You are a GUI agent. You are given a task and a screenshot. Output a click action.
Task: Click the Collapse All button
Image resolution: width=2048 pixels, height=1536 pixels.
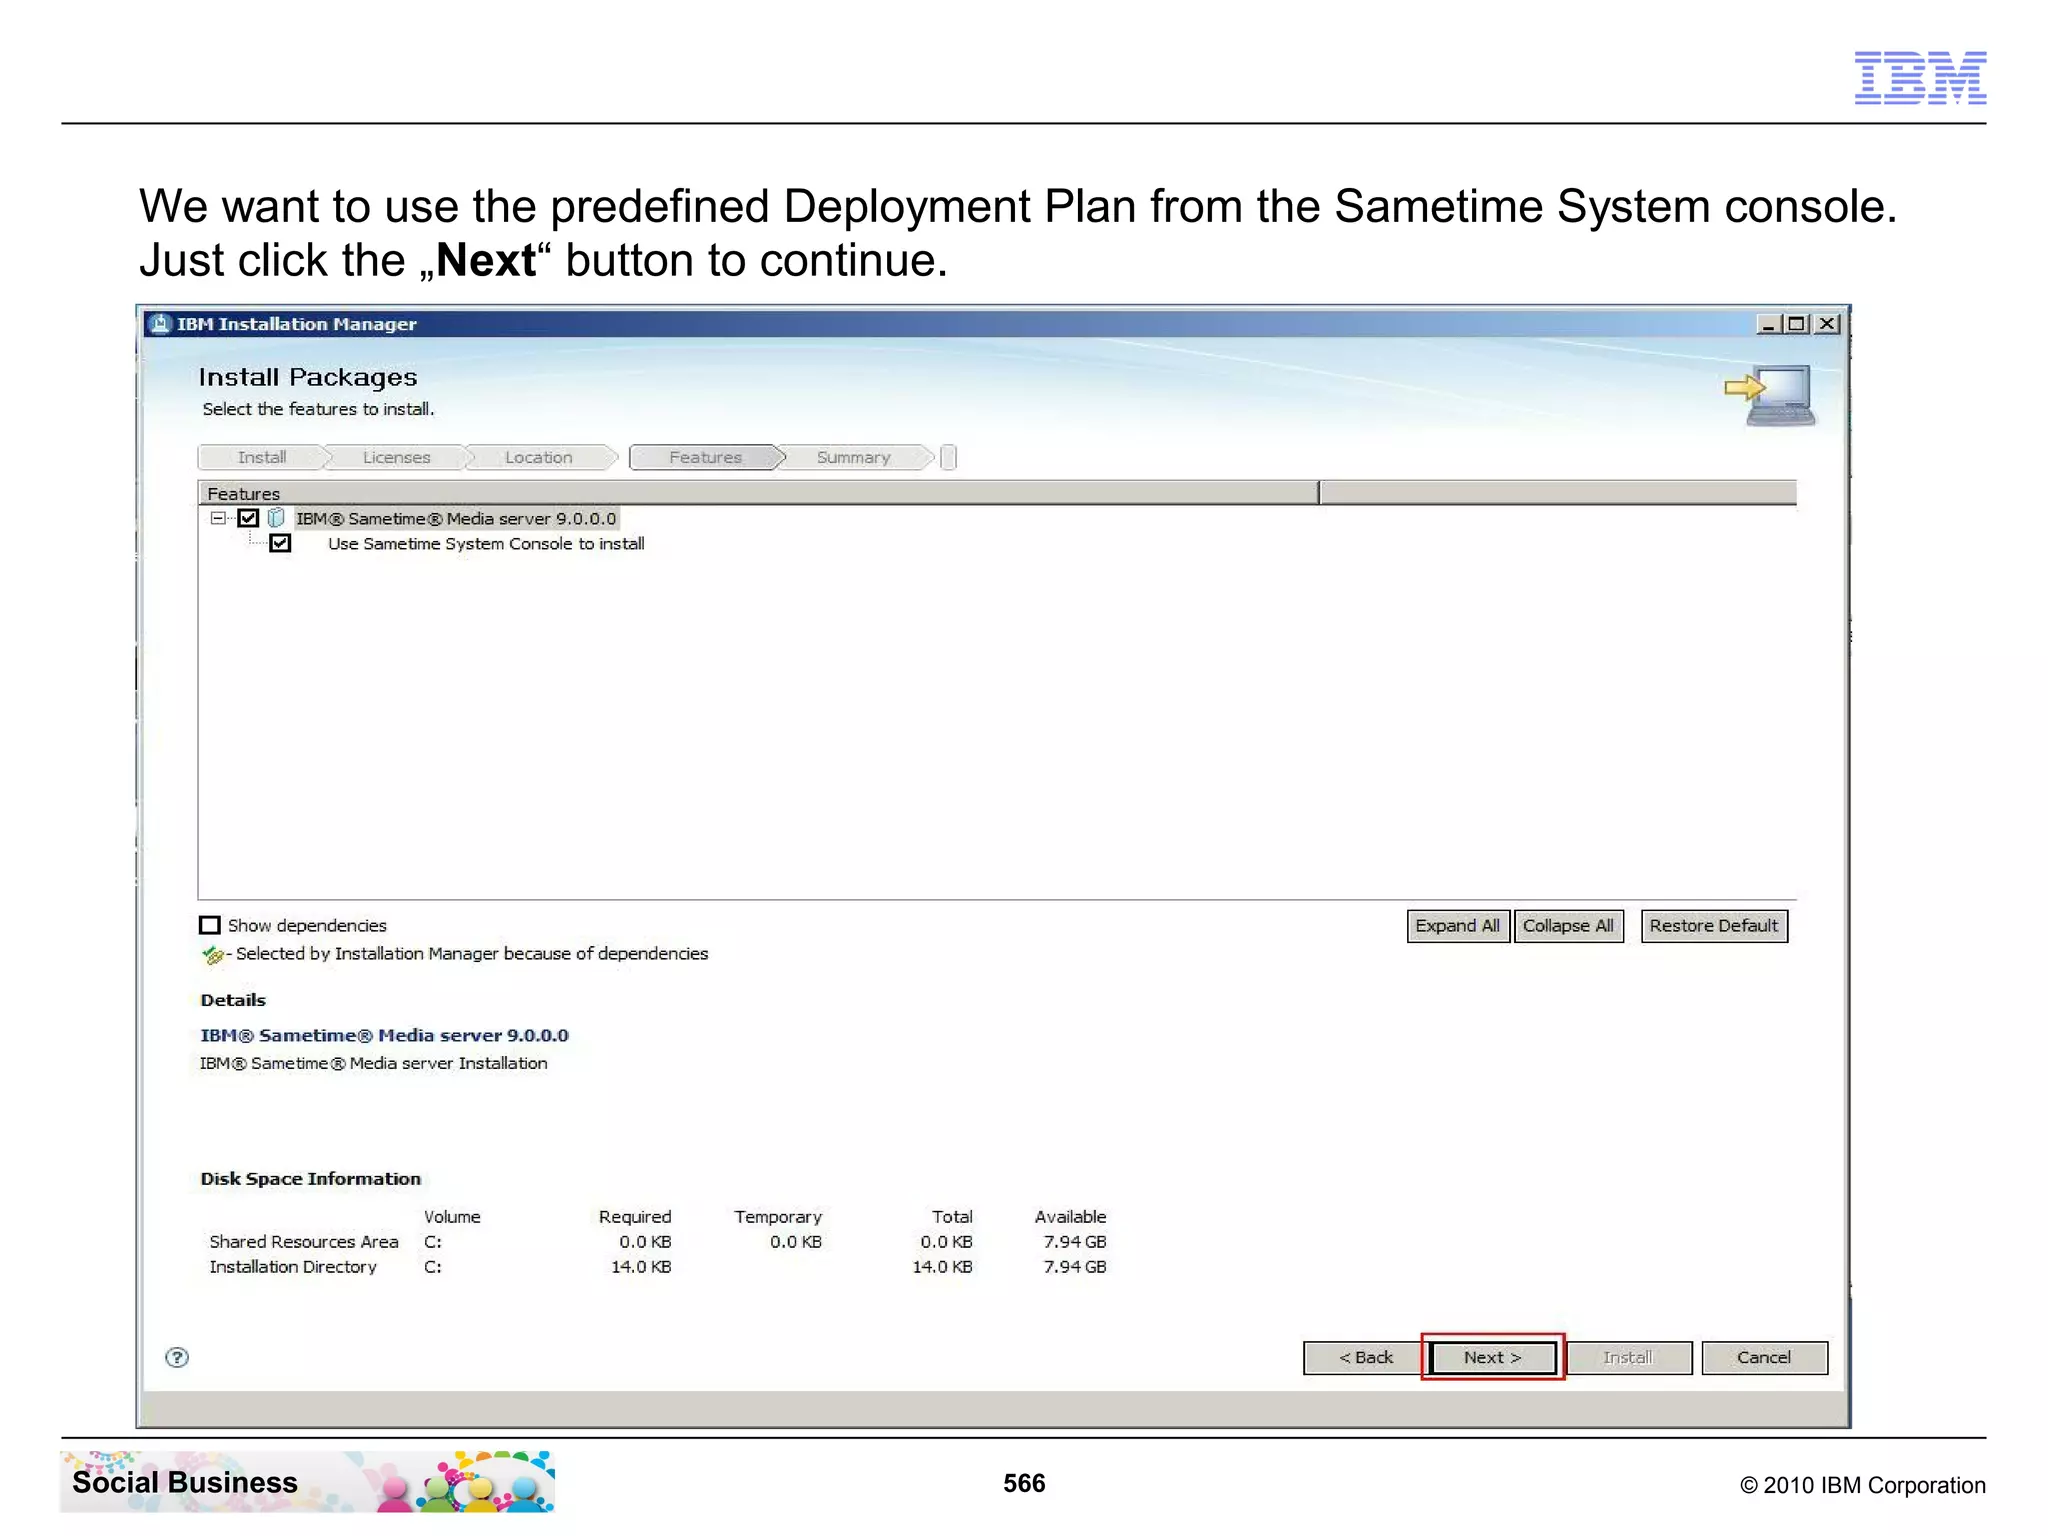coord(1568,926)
